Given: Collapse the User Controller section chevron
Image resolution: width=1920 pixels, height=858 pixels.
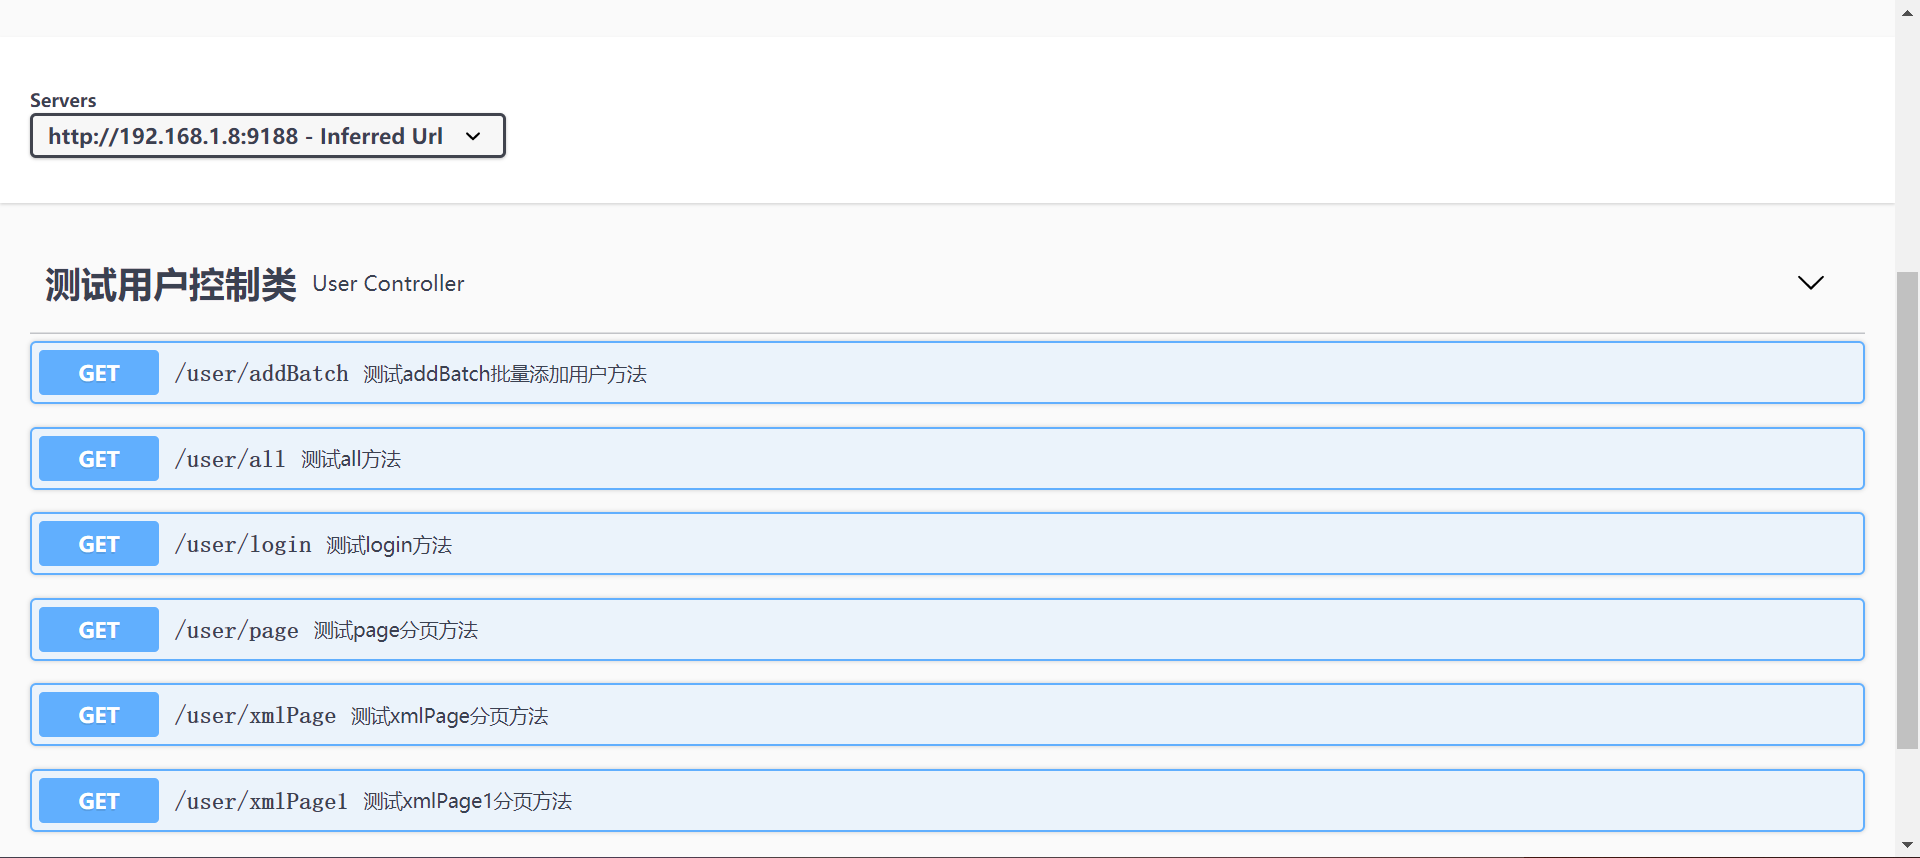Looking at the screenshot, I should pyautogui.click(x=1810, y=283).
